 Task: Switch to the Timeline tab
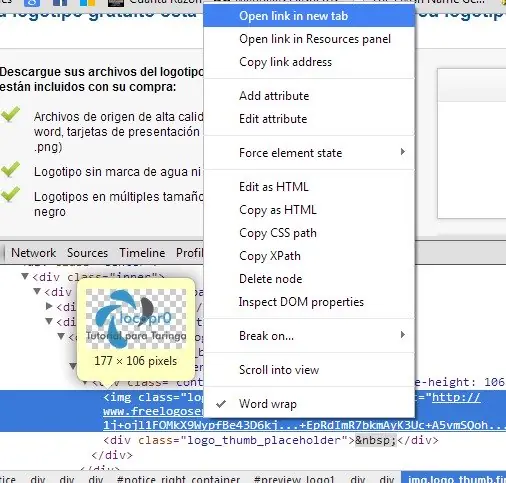click(142, 253)
